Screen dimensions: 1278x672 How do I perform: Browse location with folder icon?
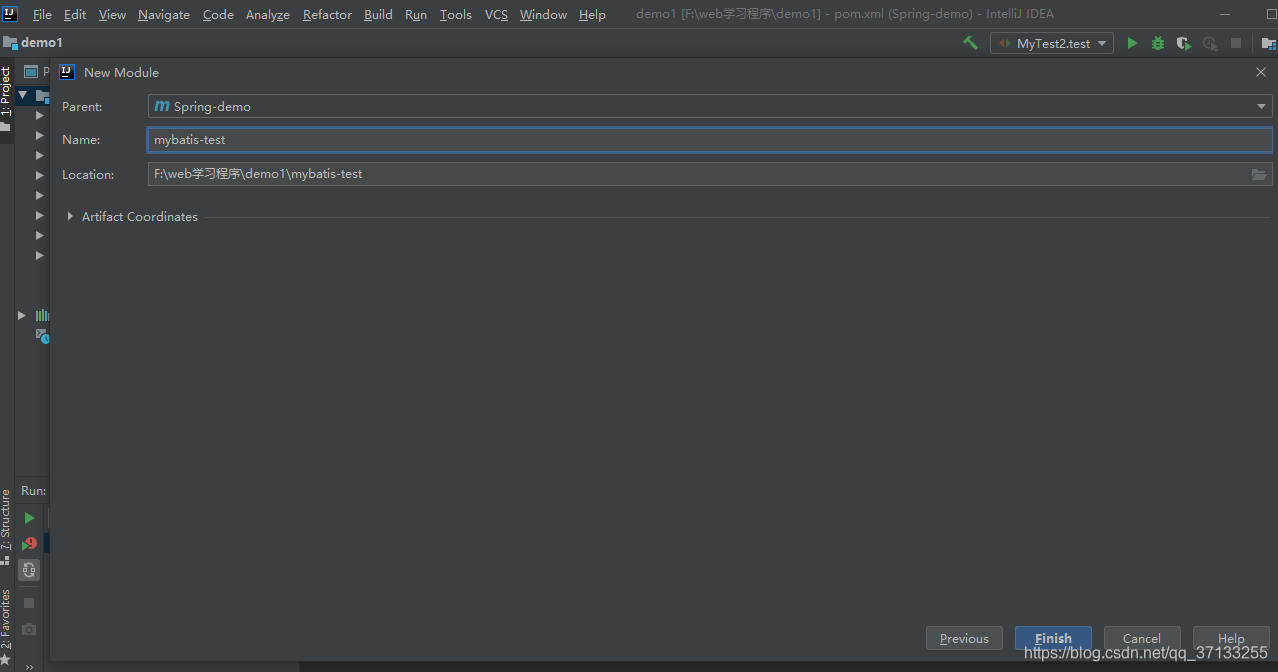1259,174
